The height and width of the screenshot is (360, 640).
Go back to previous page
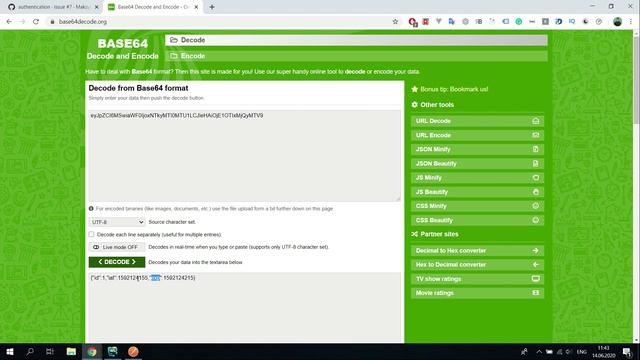9,22
